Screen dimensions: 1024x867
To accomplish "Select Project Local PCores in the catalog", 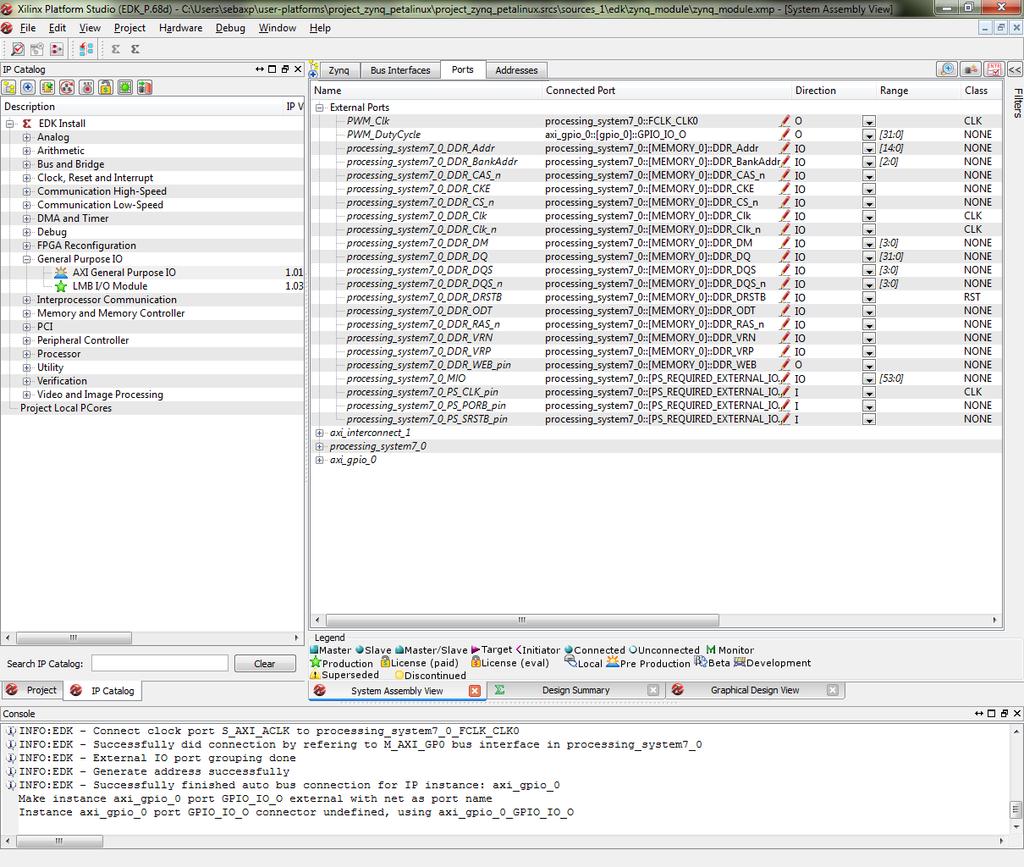I will (66, 409).
